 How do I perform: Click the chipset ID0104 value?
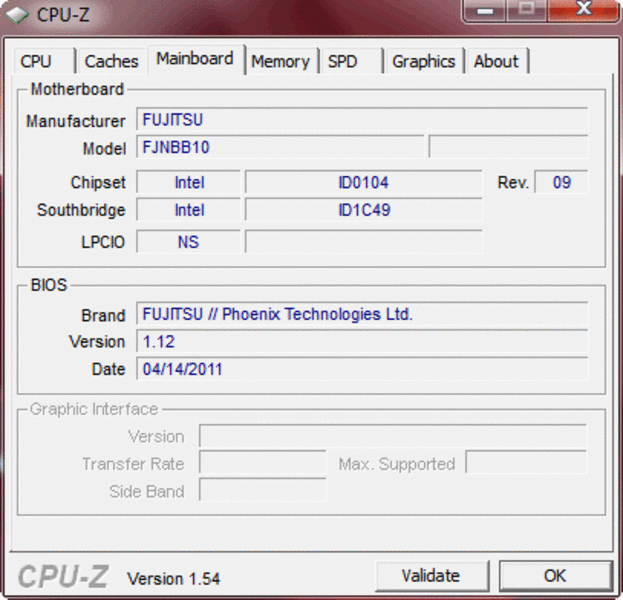[x=364, y=182]
